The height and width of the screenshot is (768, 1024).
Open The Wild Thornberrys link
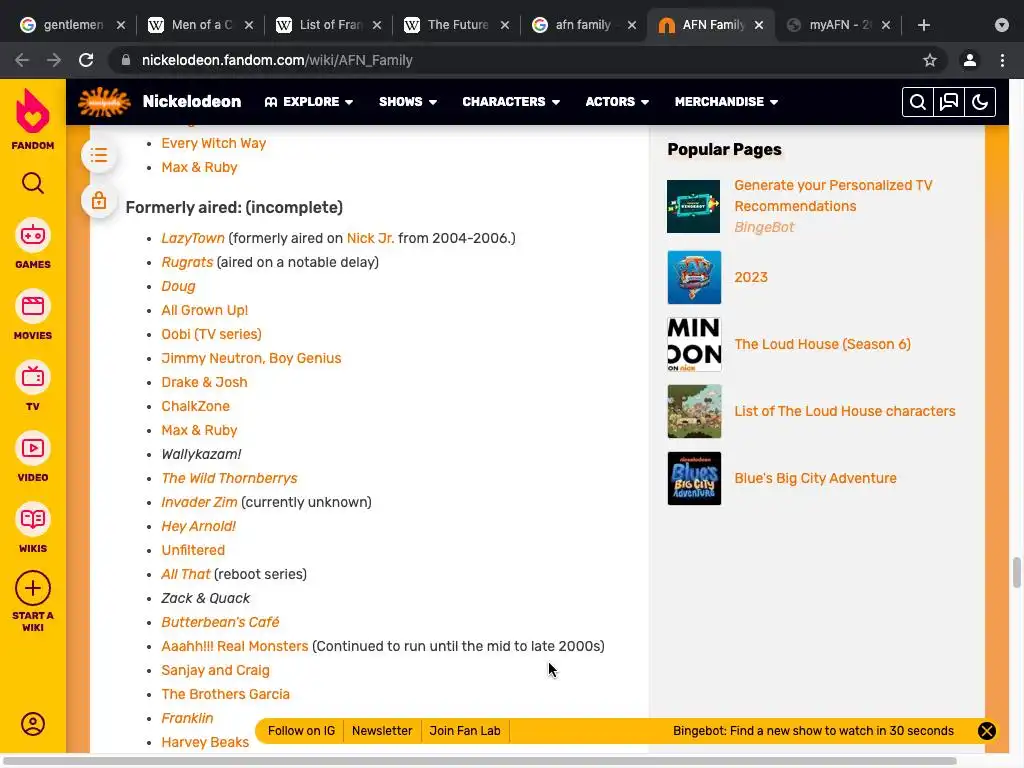tap(229, 479)
